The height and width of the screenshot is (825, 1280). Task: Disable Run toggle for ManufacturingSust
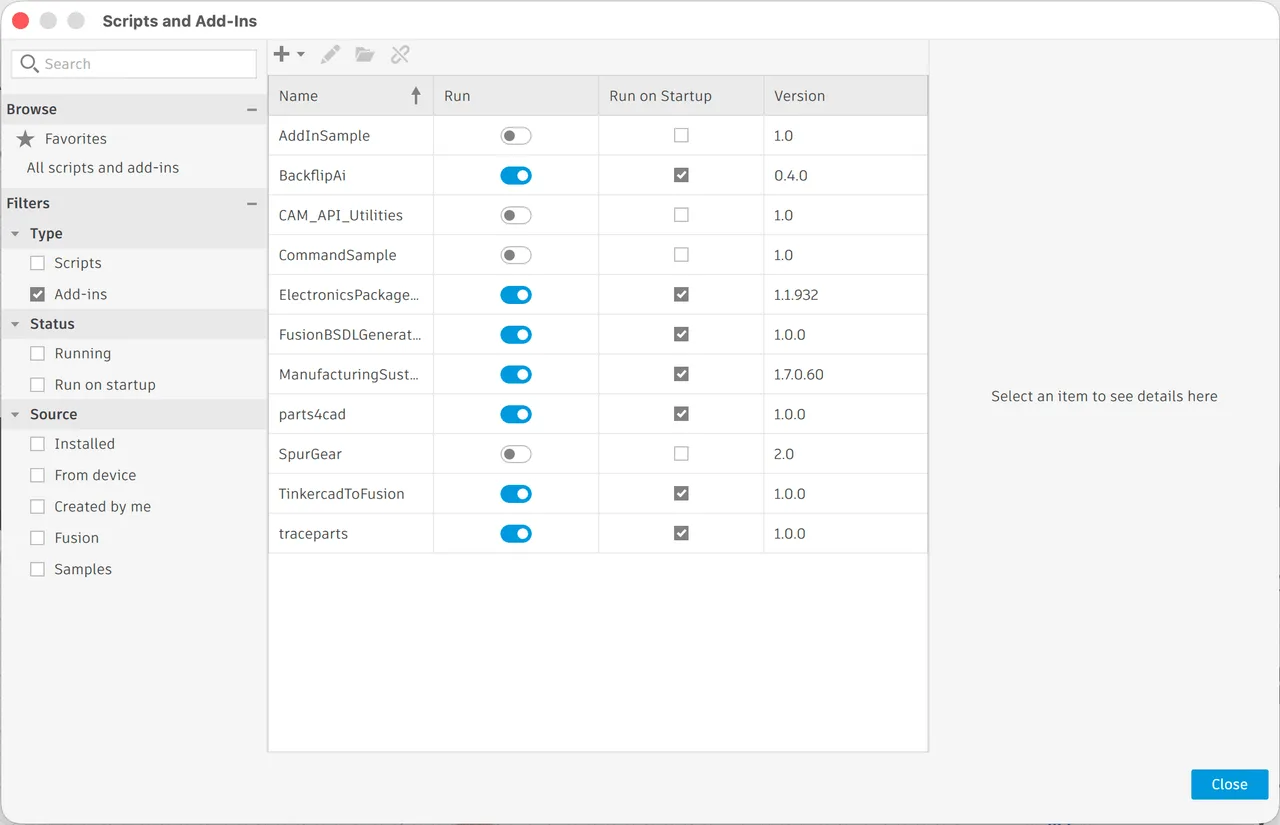pos(516,374)
